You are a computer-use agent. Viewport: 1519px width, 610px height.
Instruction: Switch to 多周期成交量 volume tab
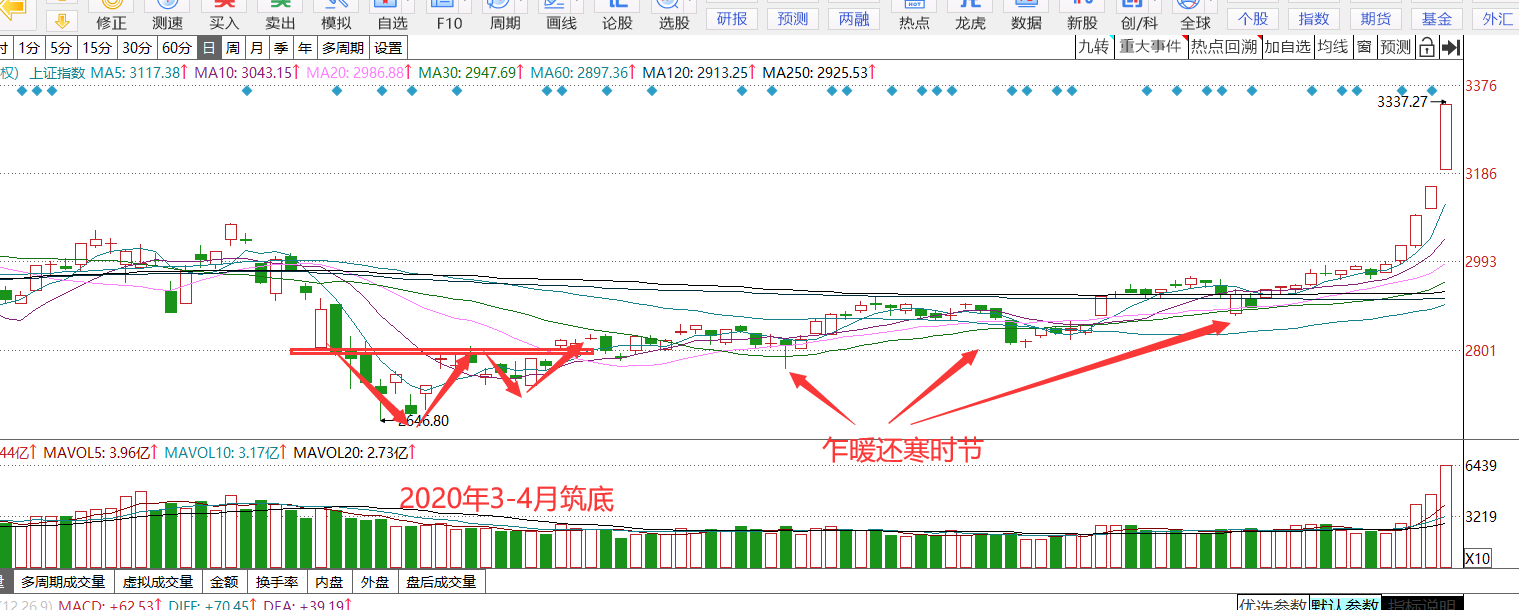point(63,582)
